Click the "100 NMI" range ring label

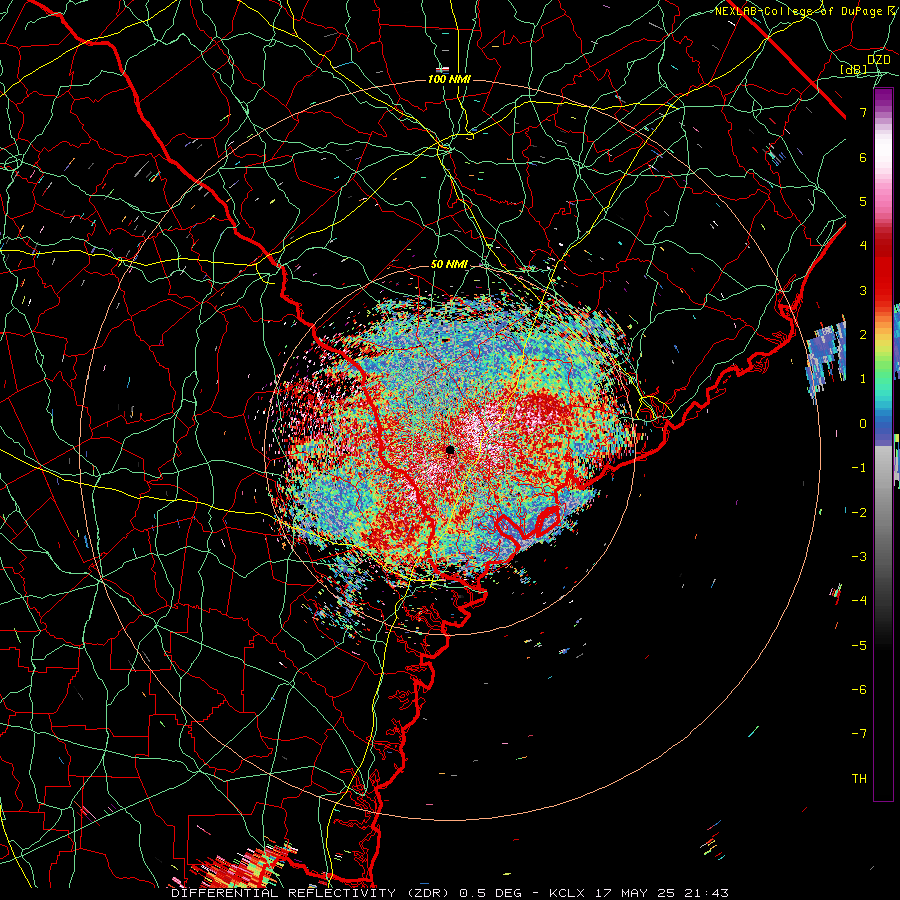click(x=449, y=79)
